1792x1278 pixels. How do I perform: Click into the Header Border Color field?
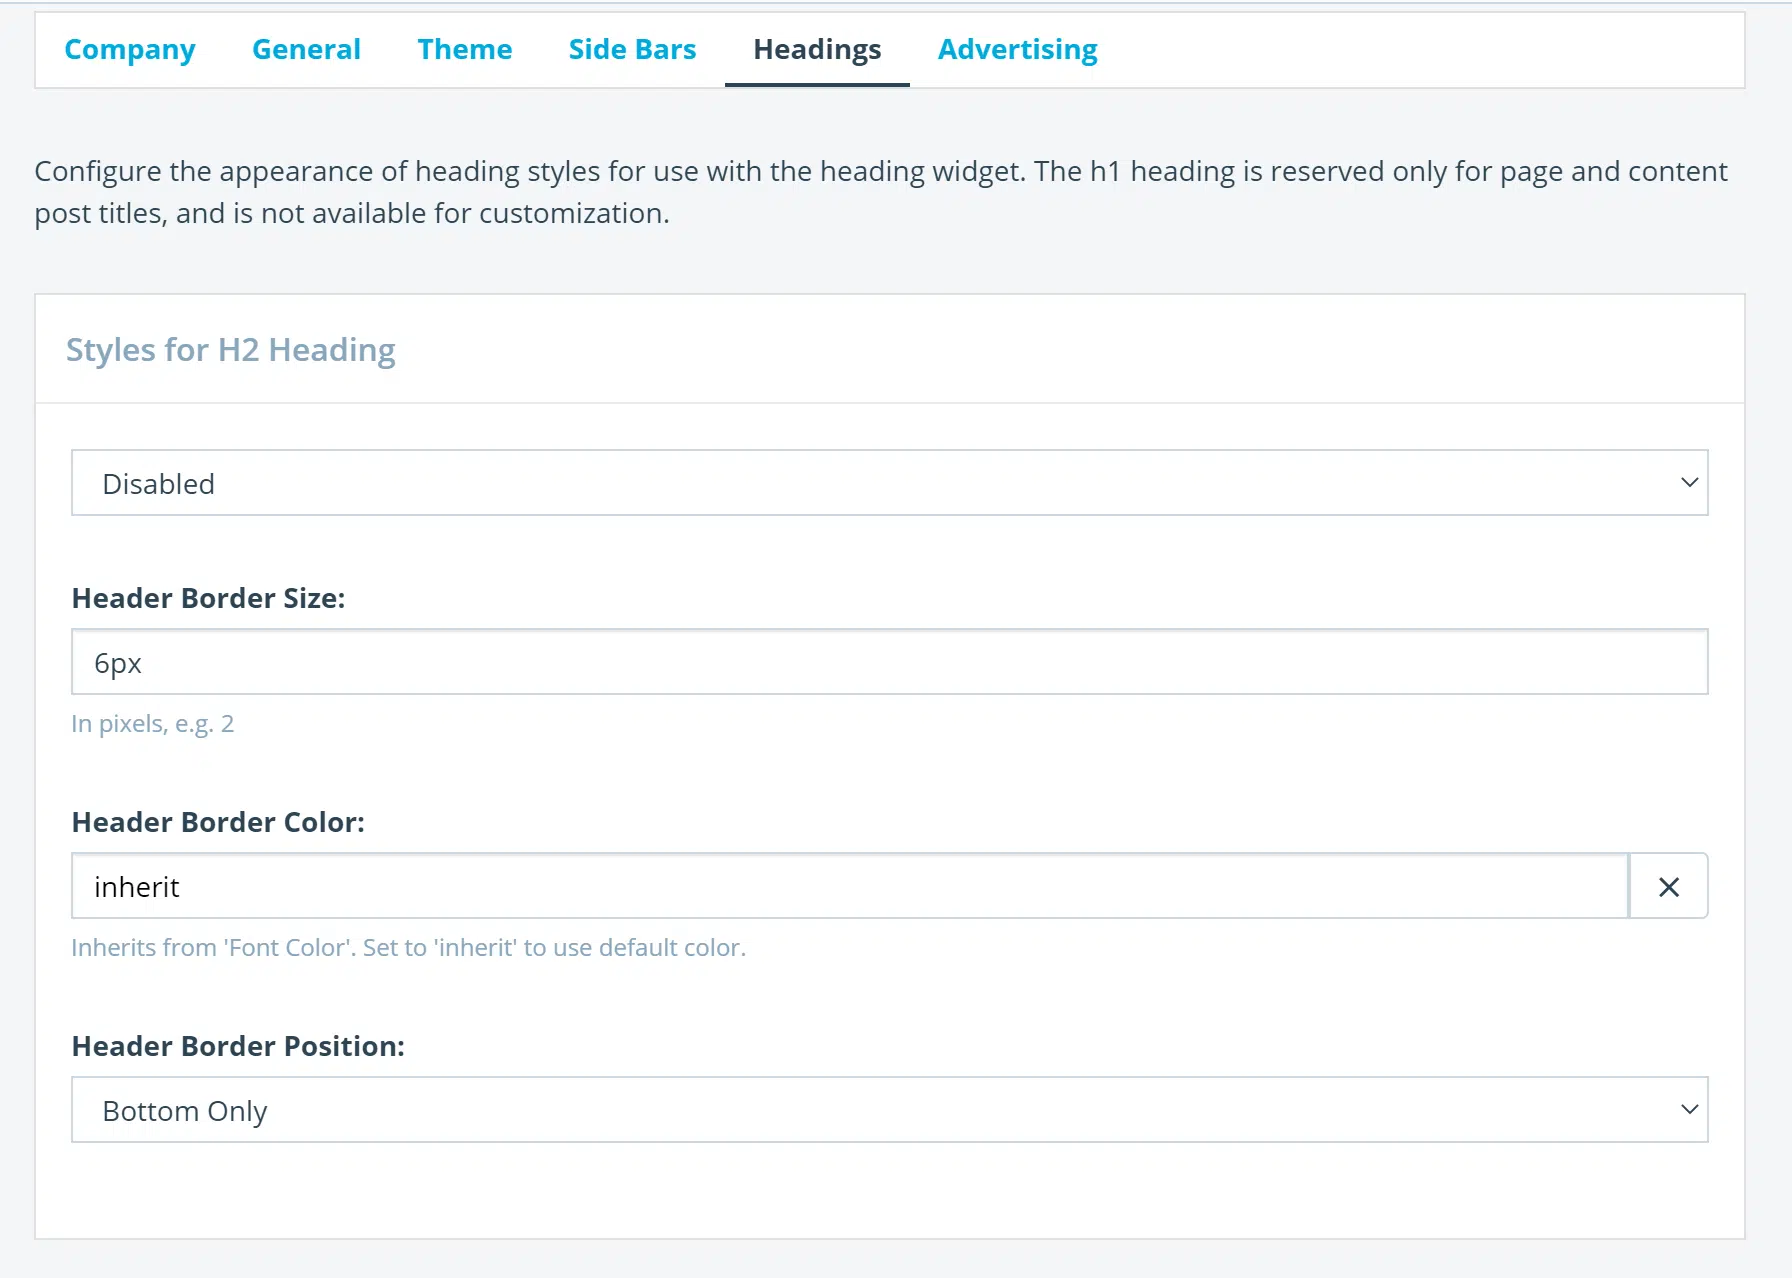coord(850,886)
